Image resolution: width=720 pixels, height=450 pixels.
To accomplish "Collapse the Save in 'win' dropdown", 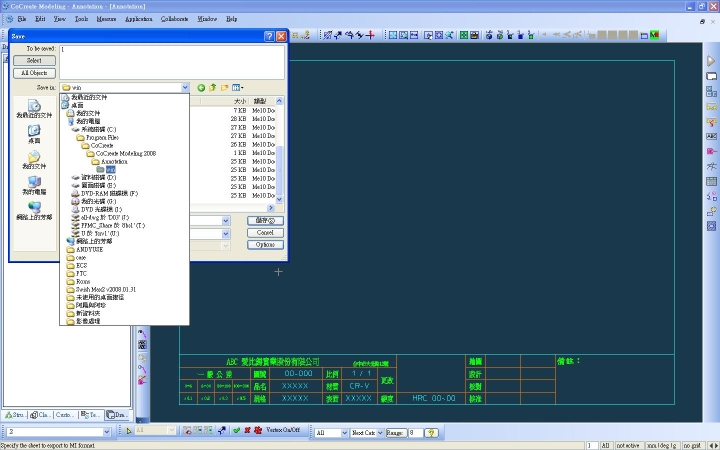I will 185,88.
